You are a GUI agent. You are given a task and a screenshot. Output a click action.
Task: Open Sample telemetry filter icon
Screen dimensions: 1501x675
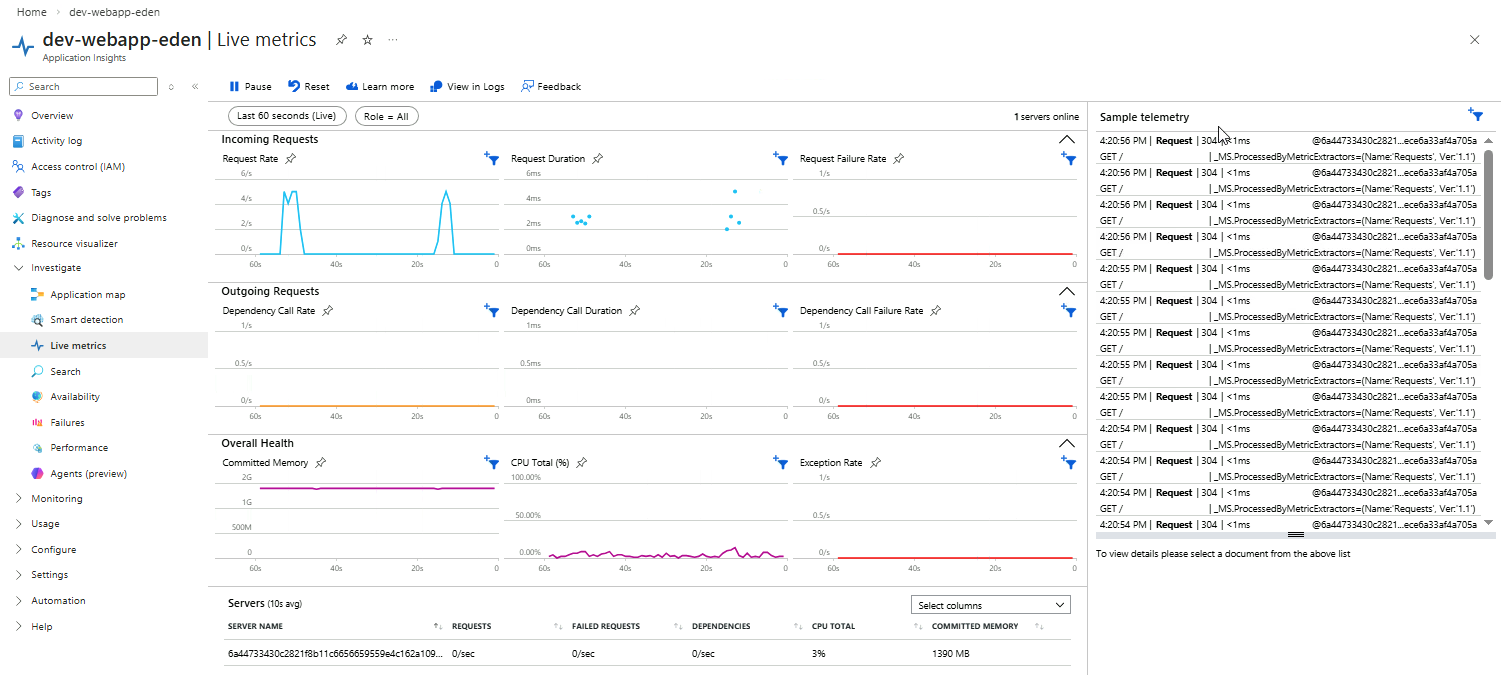1474,115
